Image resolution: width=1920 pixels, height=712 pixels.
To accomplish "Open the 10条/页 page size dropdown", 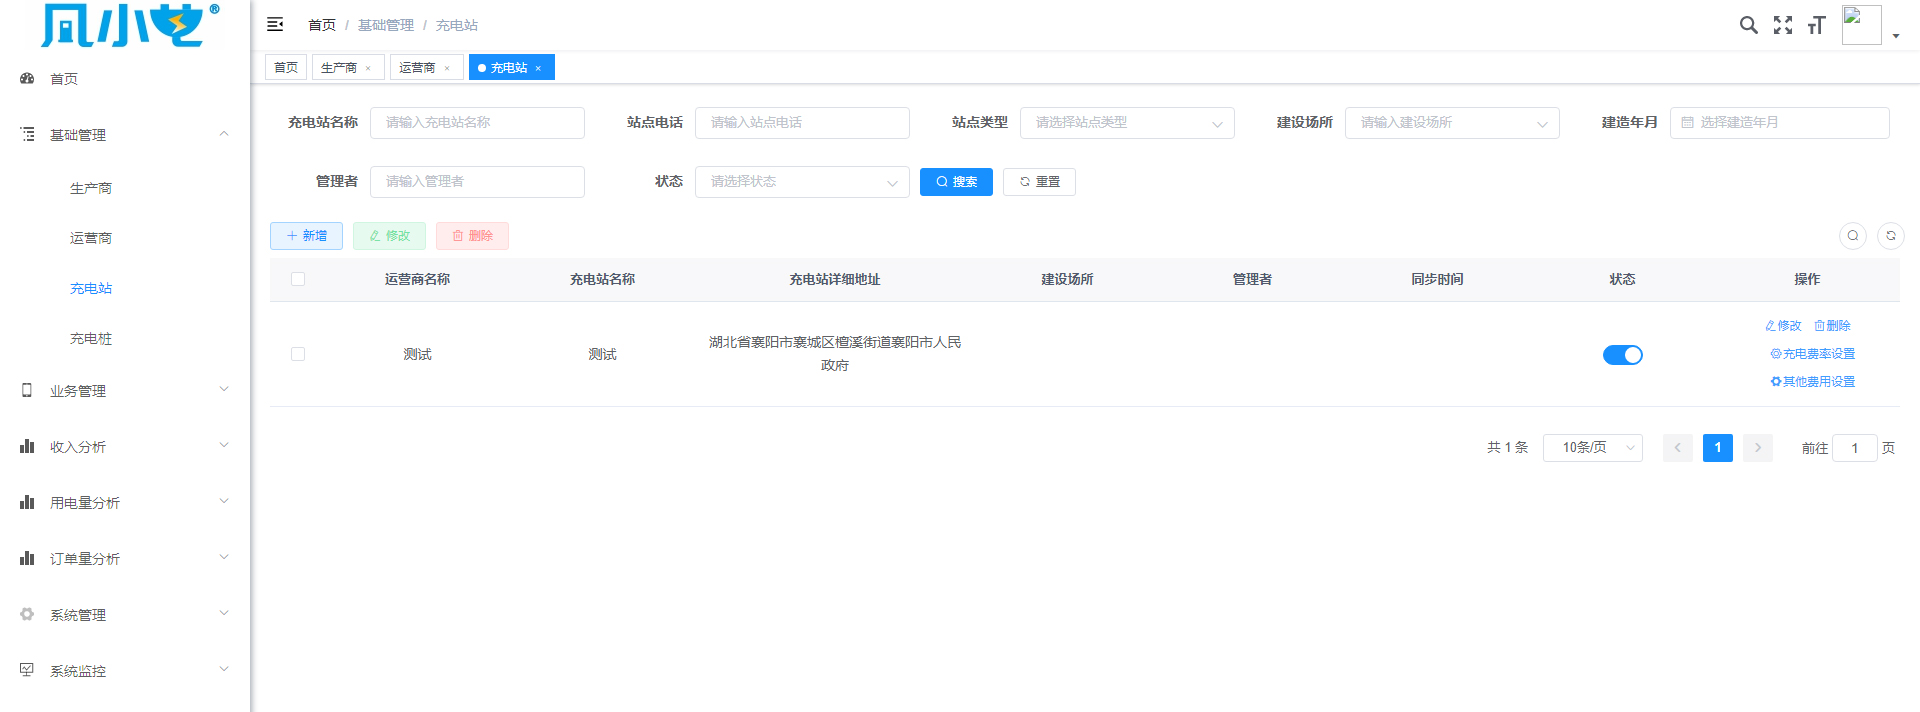I will click(1592, 448).
